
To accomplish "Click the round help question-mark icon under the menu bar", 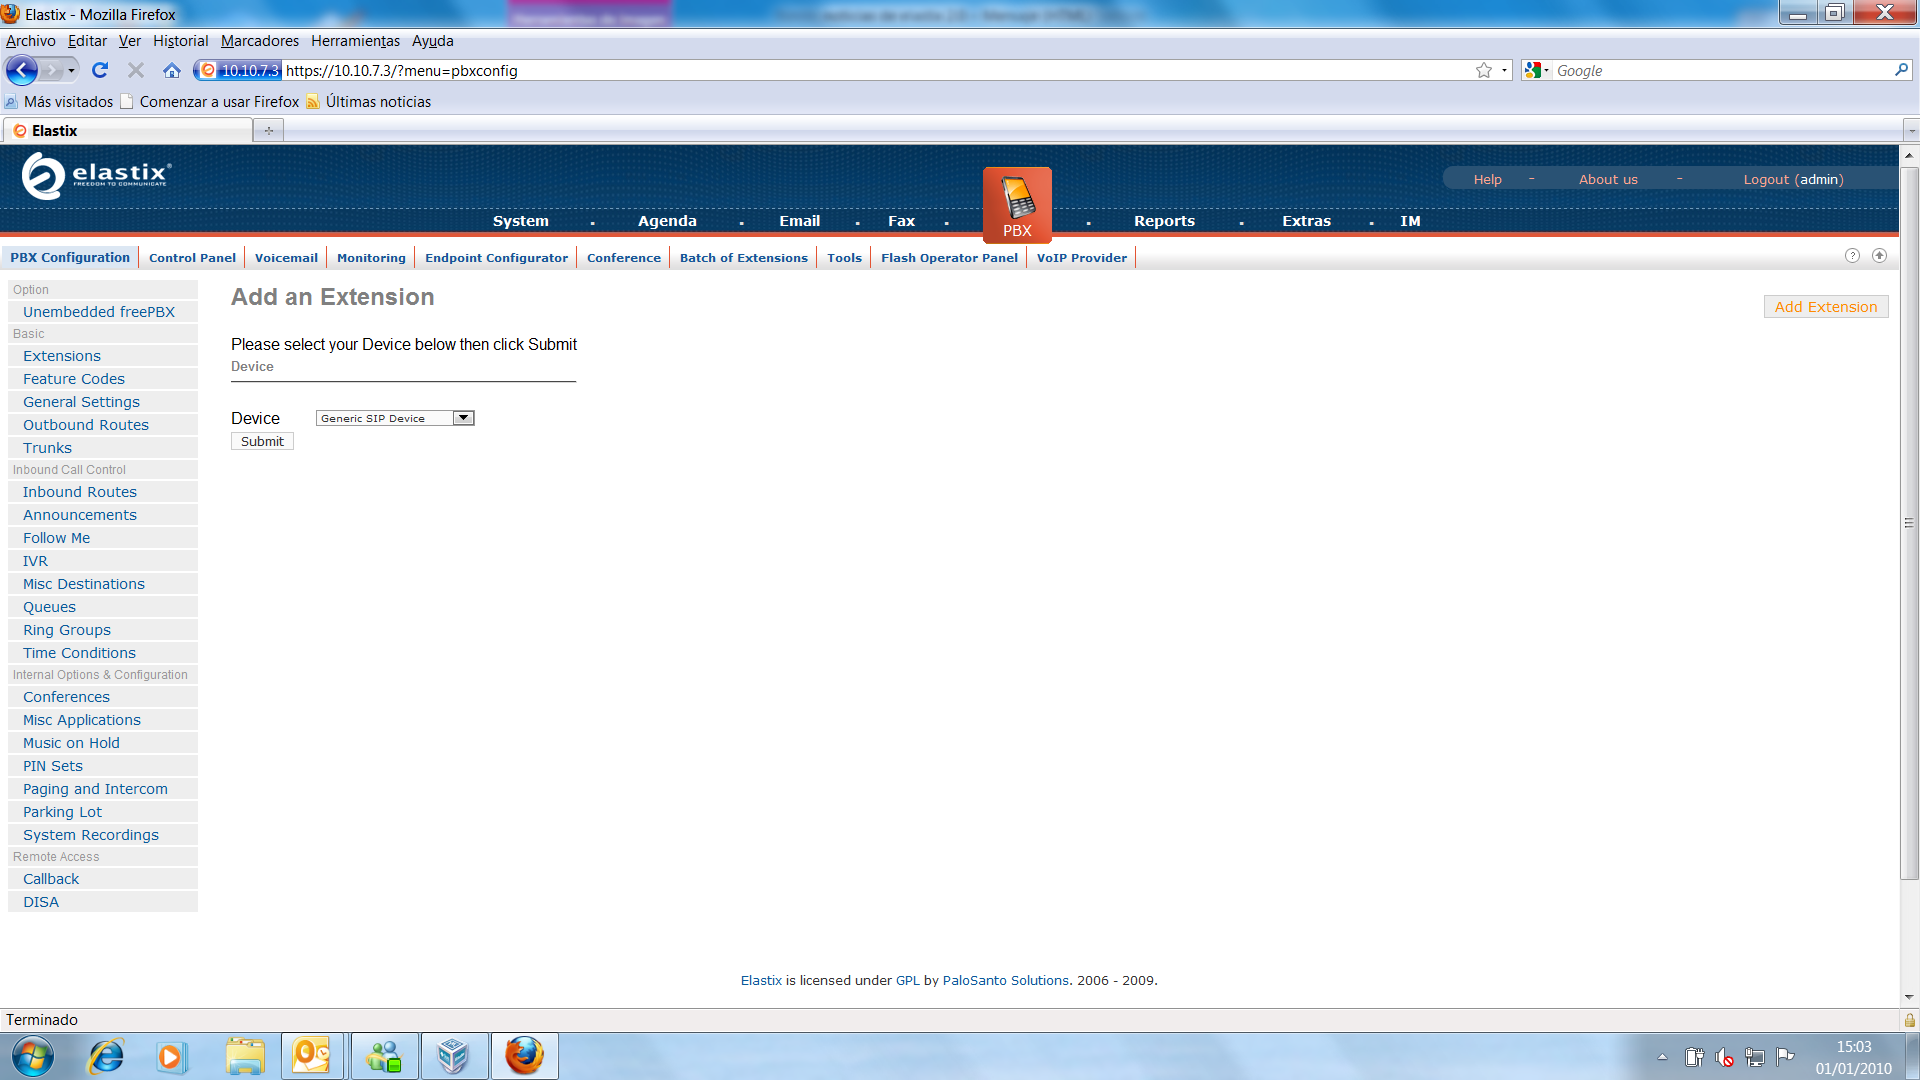I will coord(1852,256).
